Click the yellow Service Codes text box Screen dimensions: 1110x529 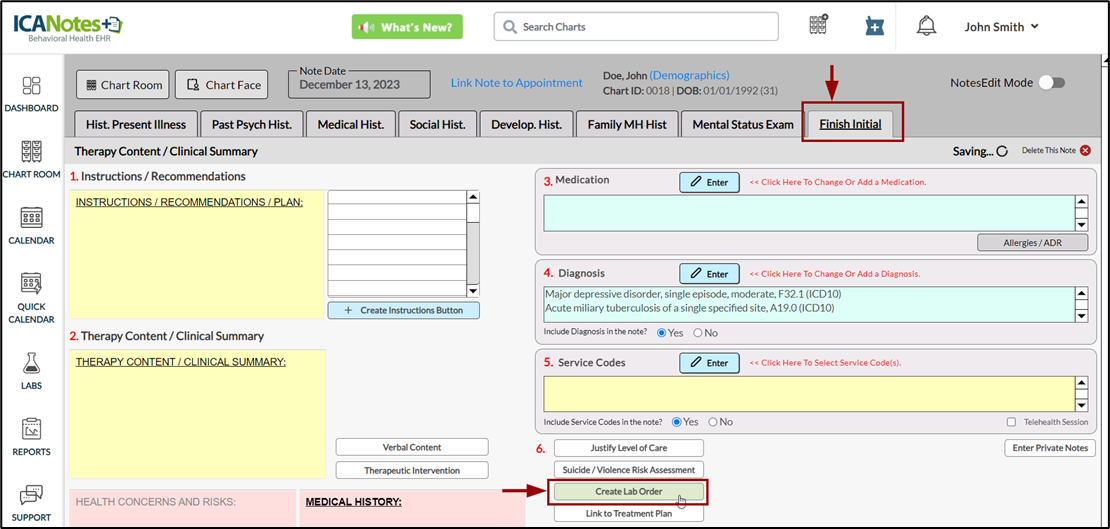pyautogui.click(x=809, y=394)
